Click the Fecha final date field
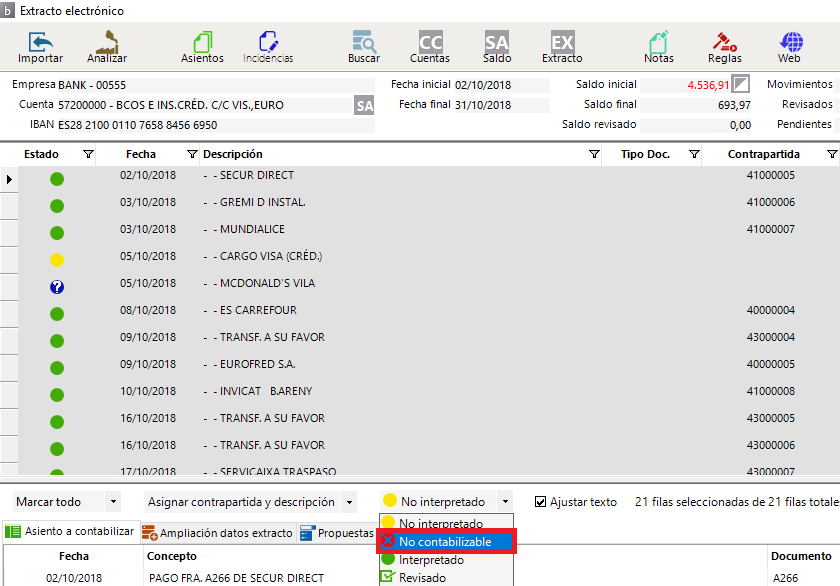 (x=502, y=105)
